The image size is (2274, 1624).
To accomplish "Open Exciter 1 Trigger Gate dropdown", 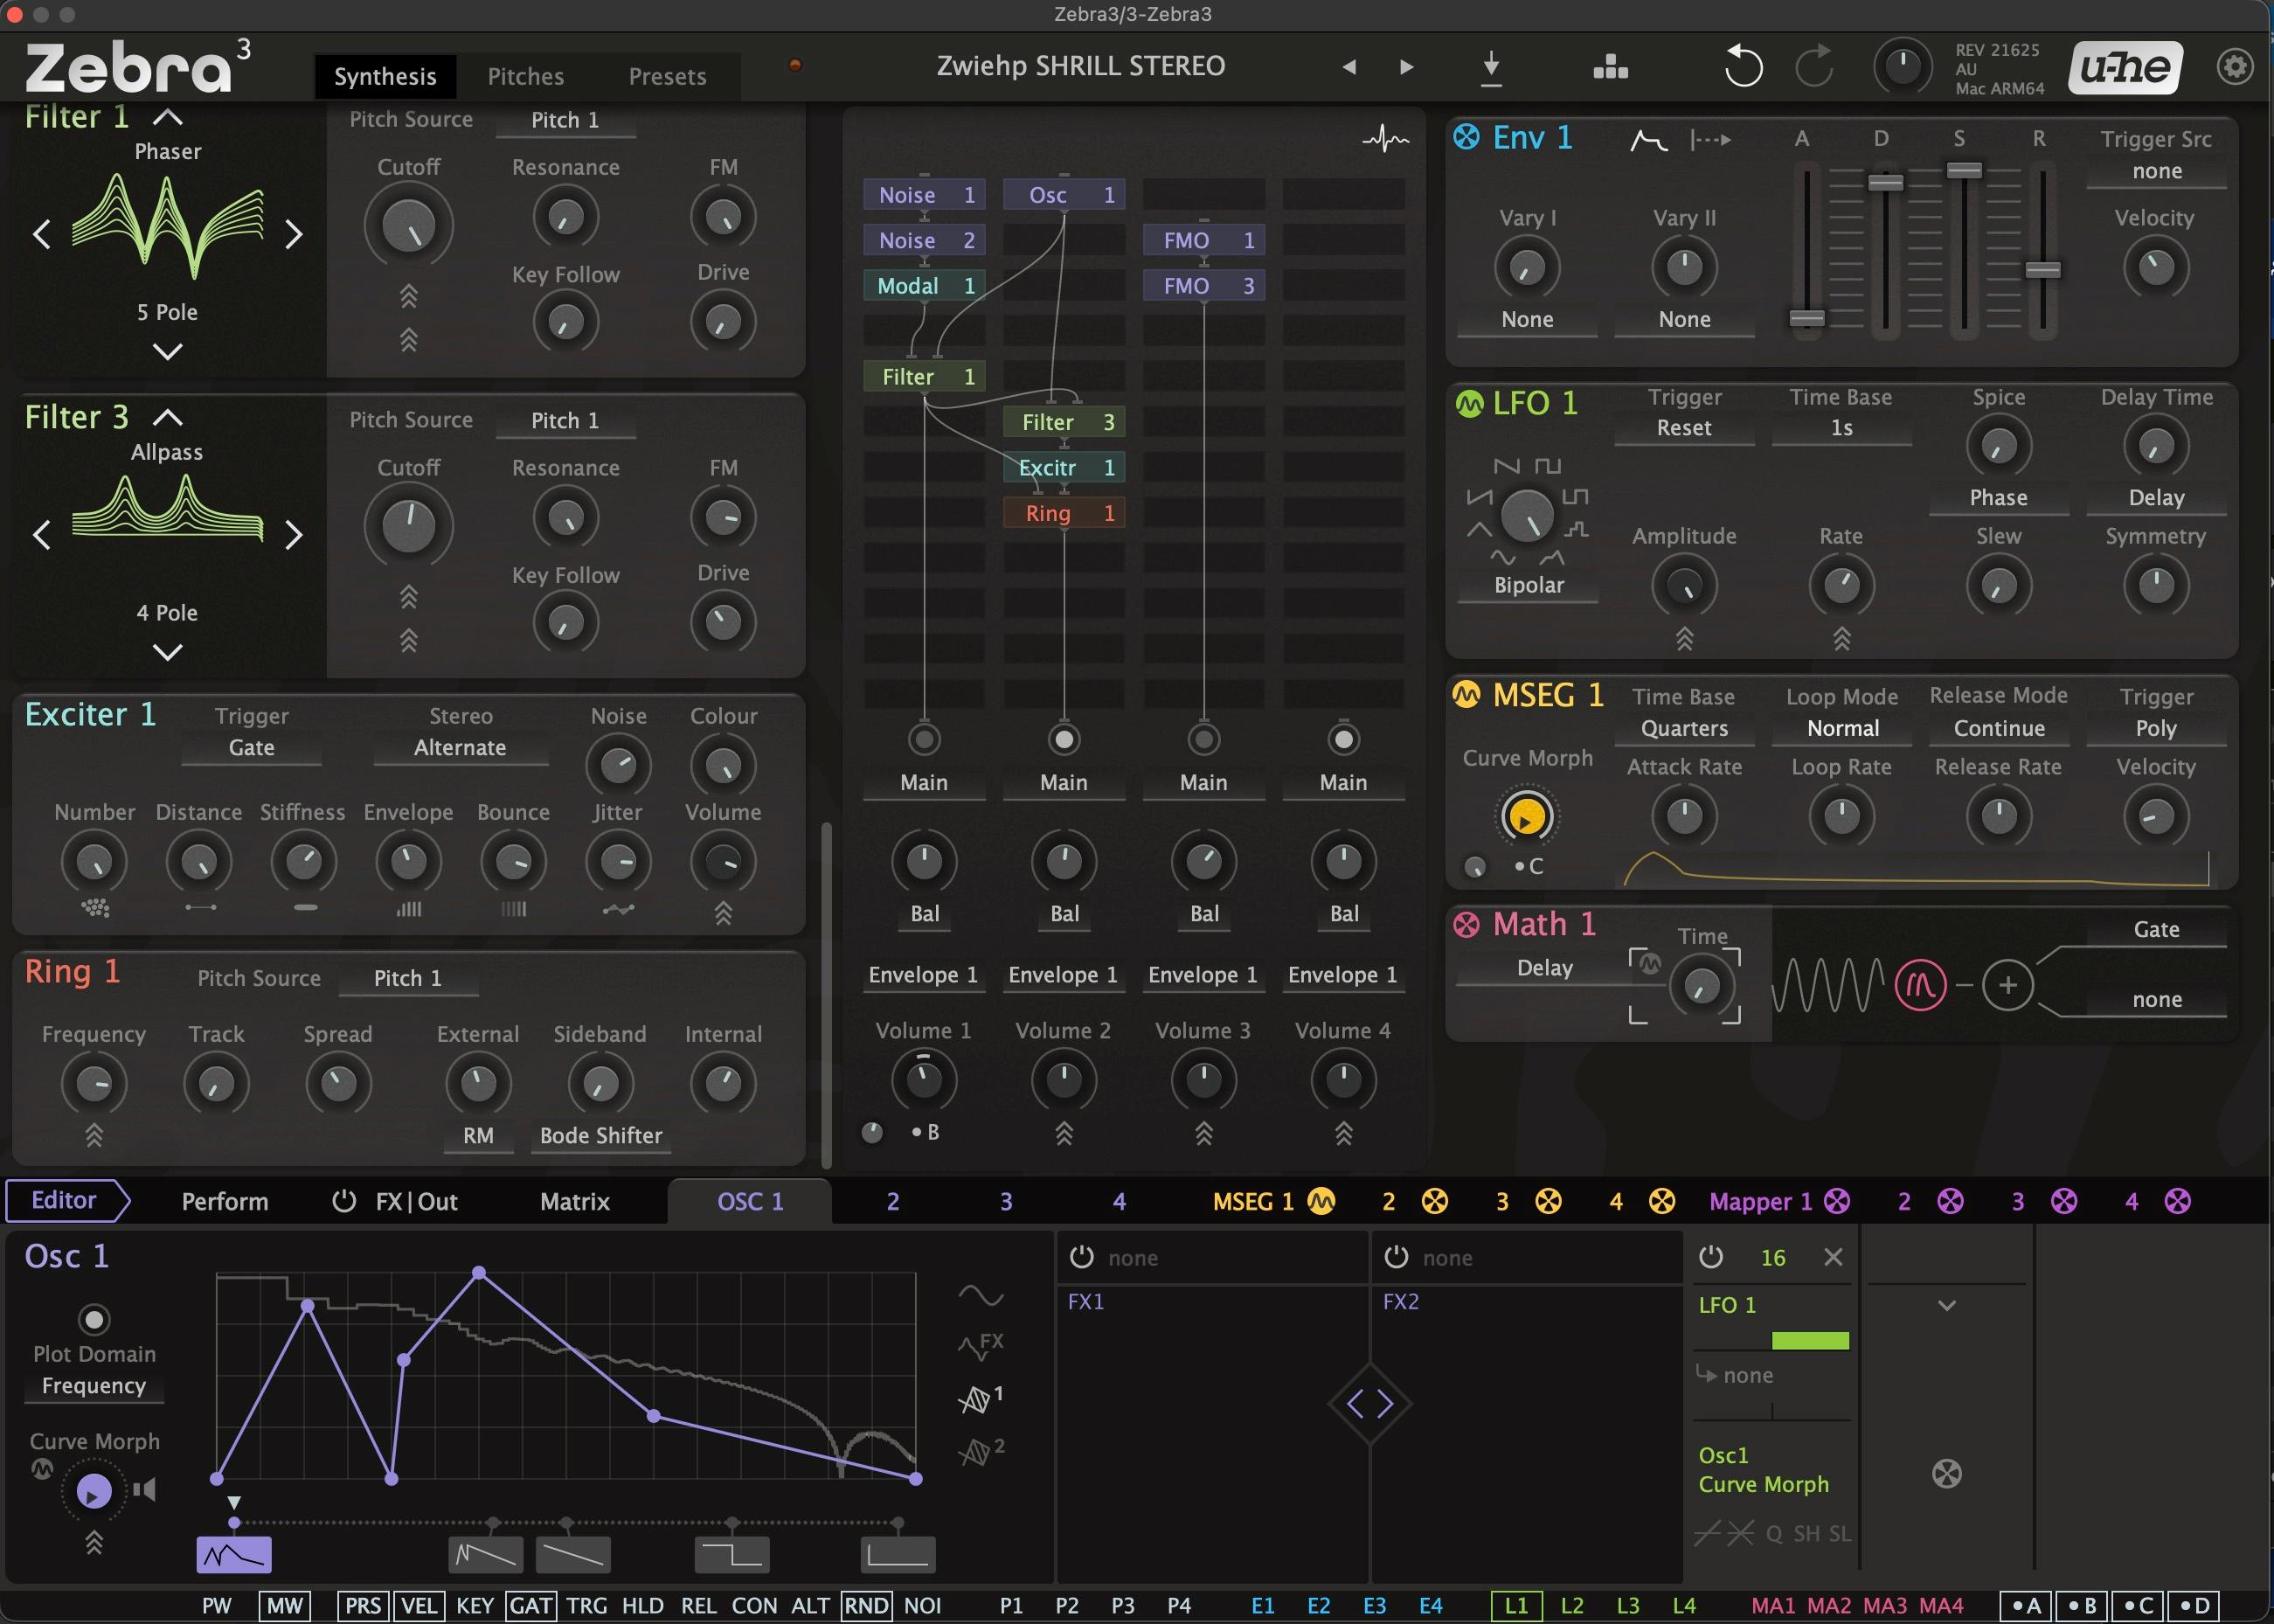I will click(251, 748).
